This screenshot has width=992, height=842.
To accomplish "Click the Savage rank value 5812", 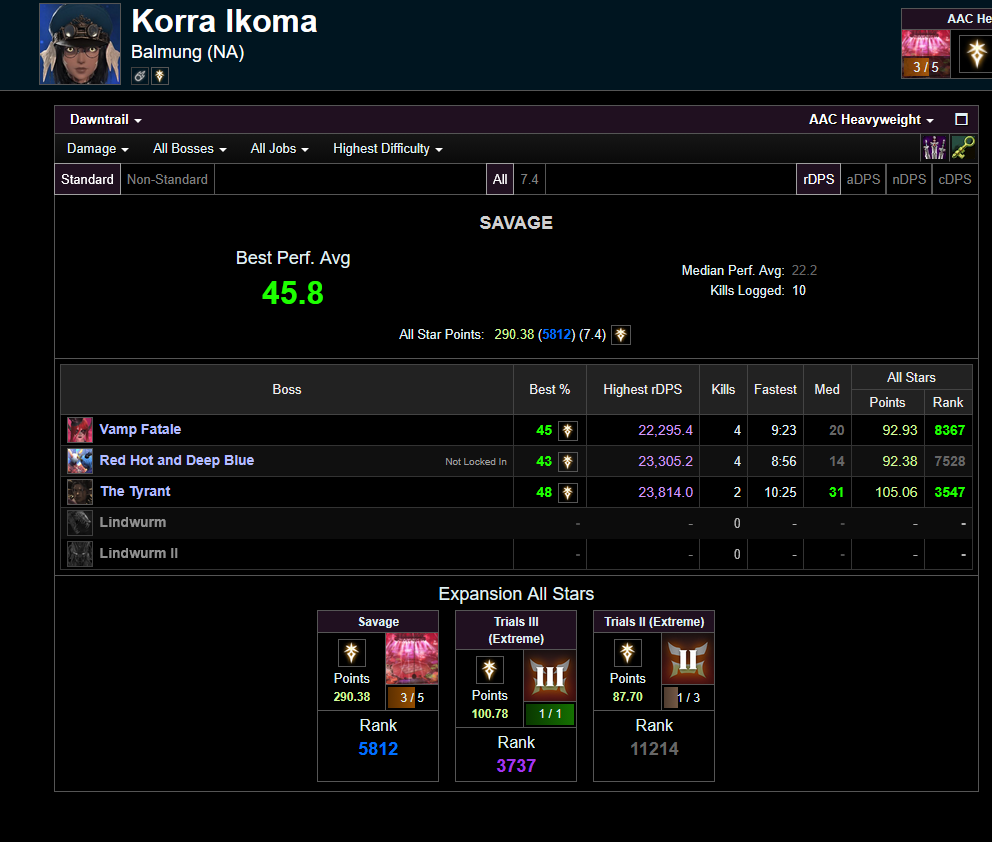I will click(x=378, y=749).
